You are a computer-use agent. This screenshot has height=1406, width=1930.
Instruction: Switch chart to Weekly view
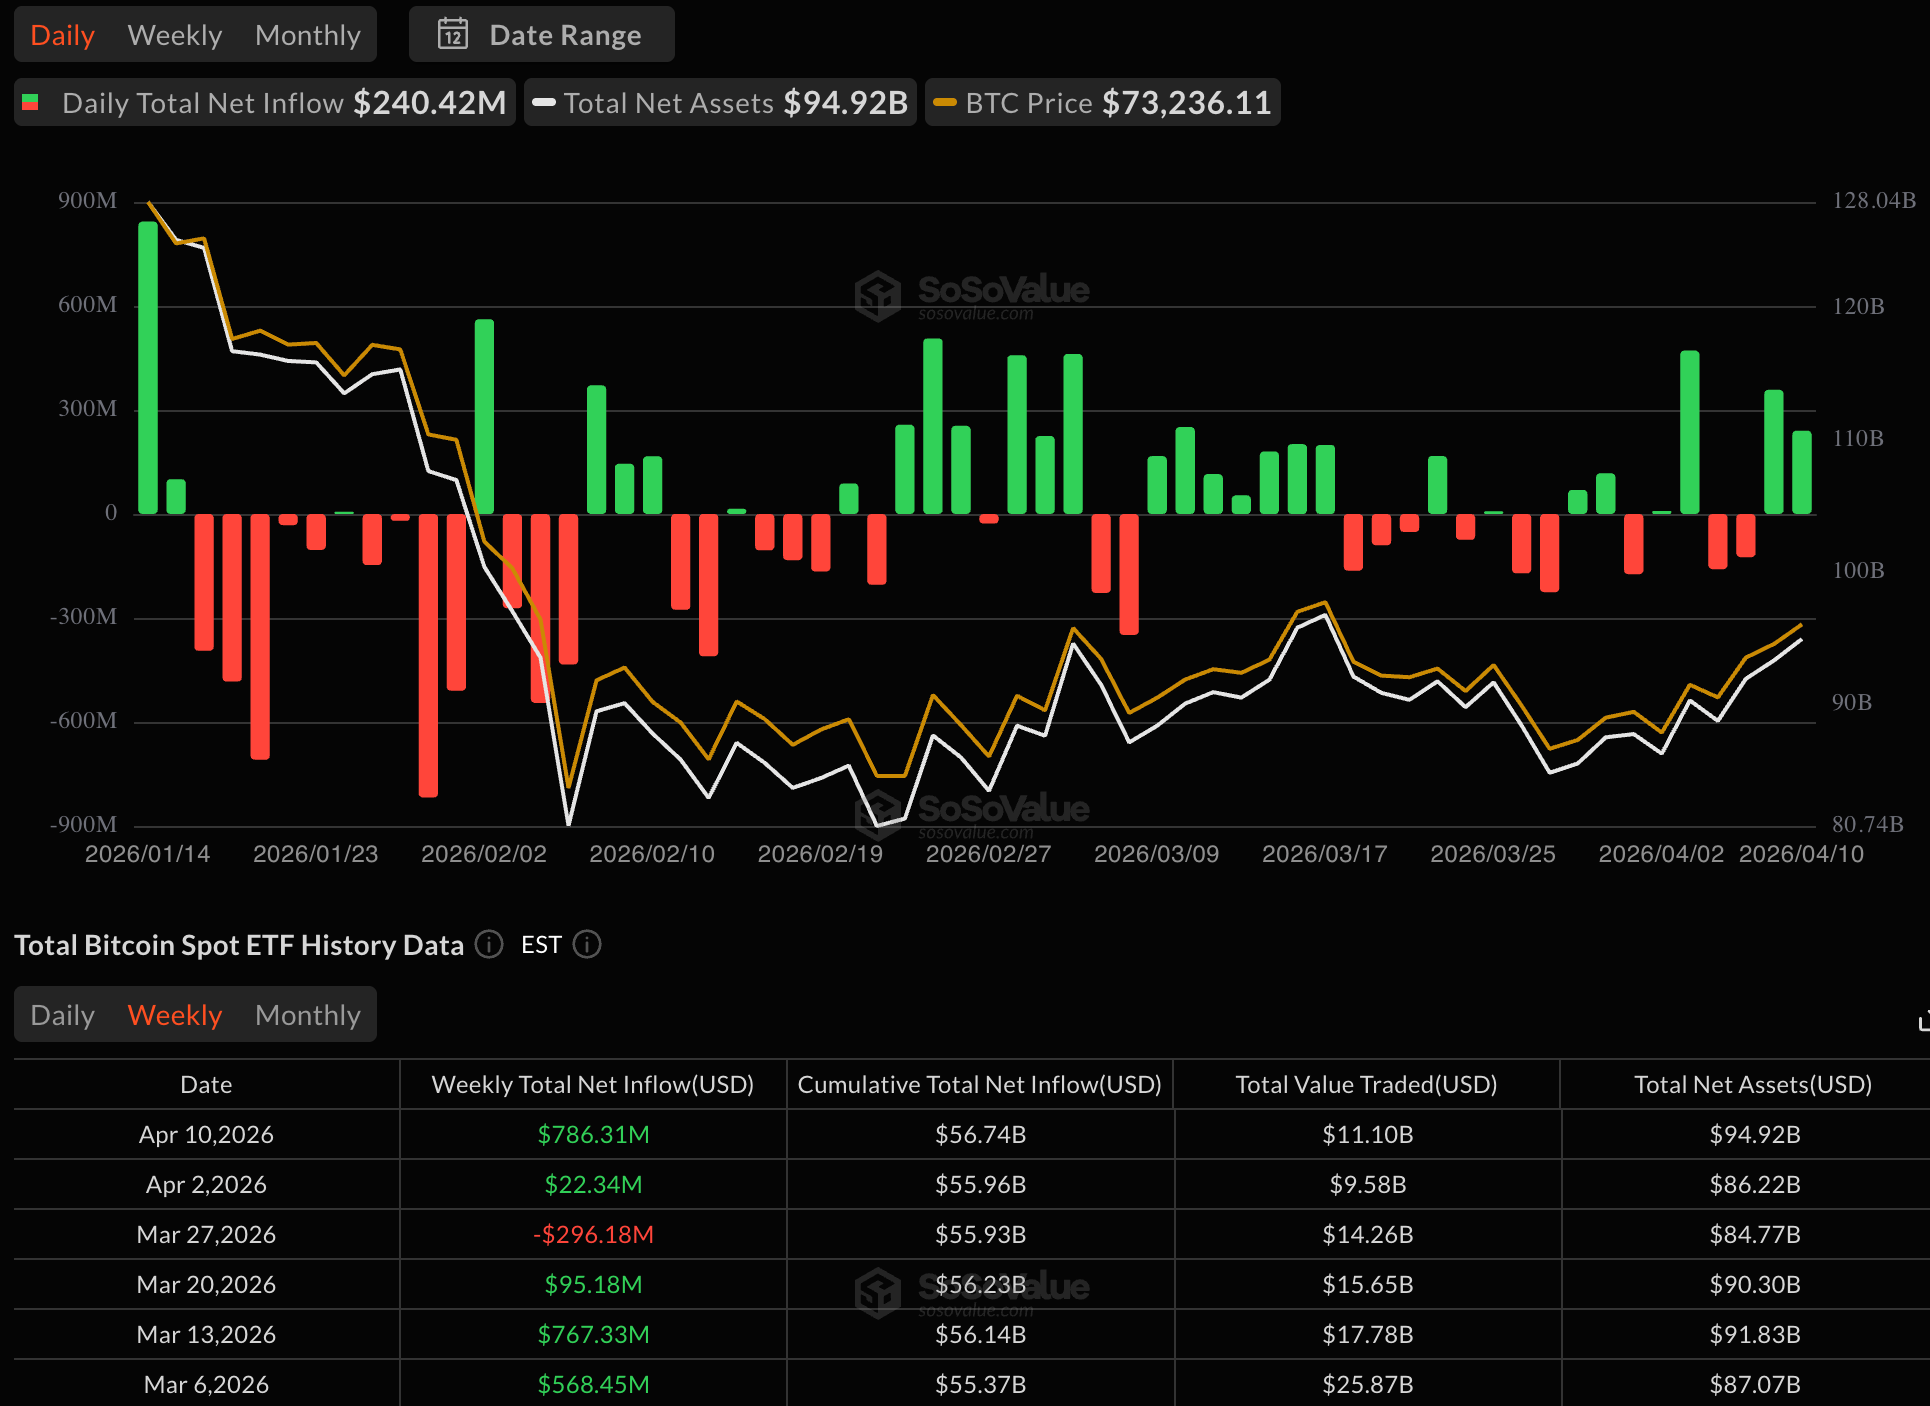[x=175, y=35]
